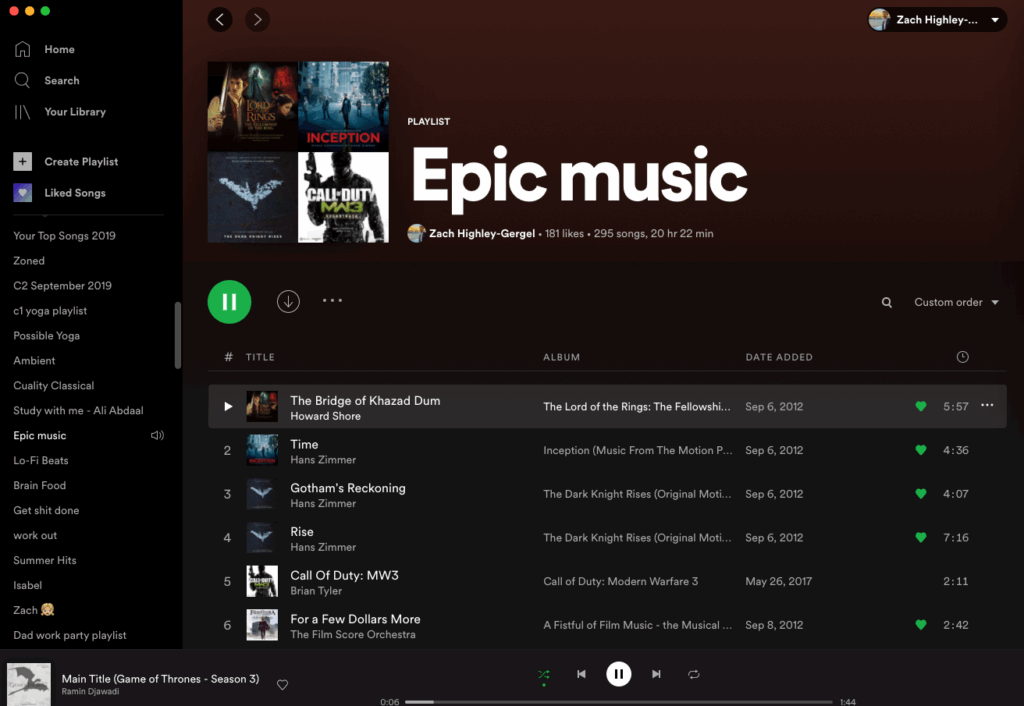Open the Lo-Fi Beats playlist
Screen dimensions: 1024x706
coord(40,460)
